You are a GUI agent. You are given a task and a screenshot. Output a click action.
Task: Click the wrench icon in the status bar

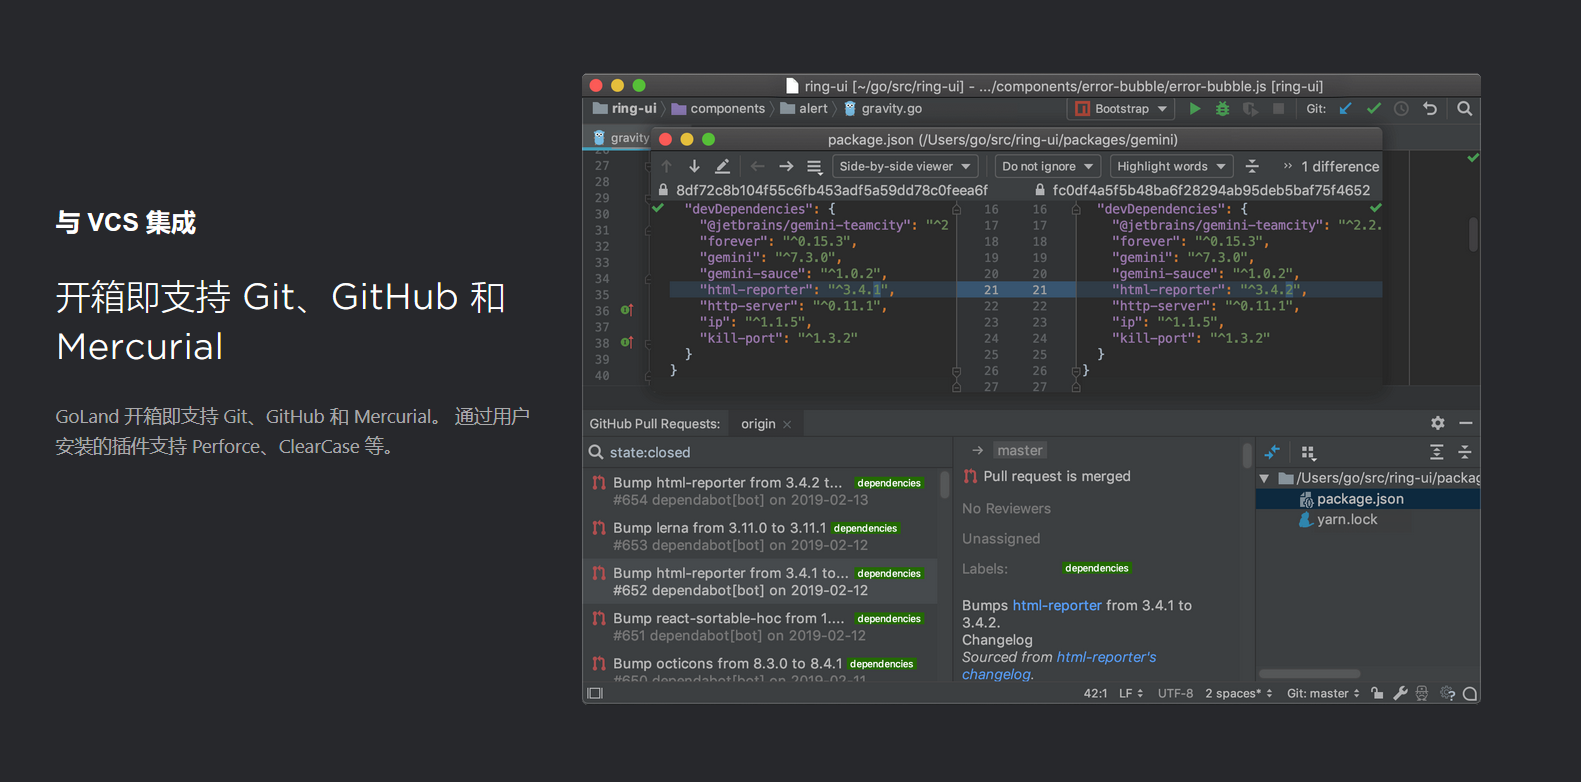[x=1400, y=693]
